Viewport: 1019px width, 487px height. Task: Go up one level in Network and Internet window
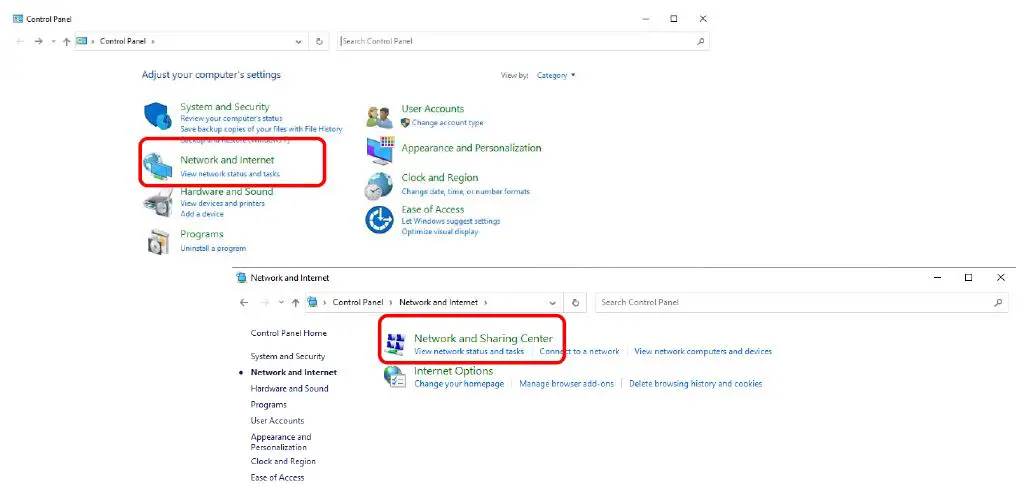click(296, 302)
